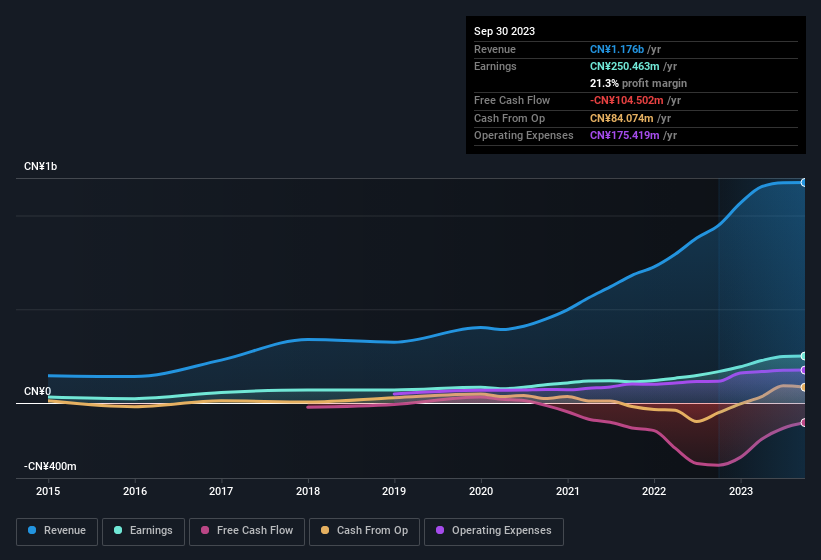
Task: Click the Sep 30 2023 tooltip header
Action: tap(504, 31)
